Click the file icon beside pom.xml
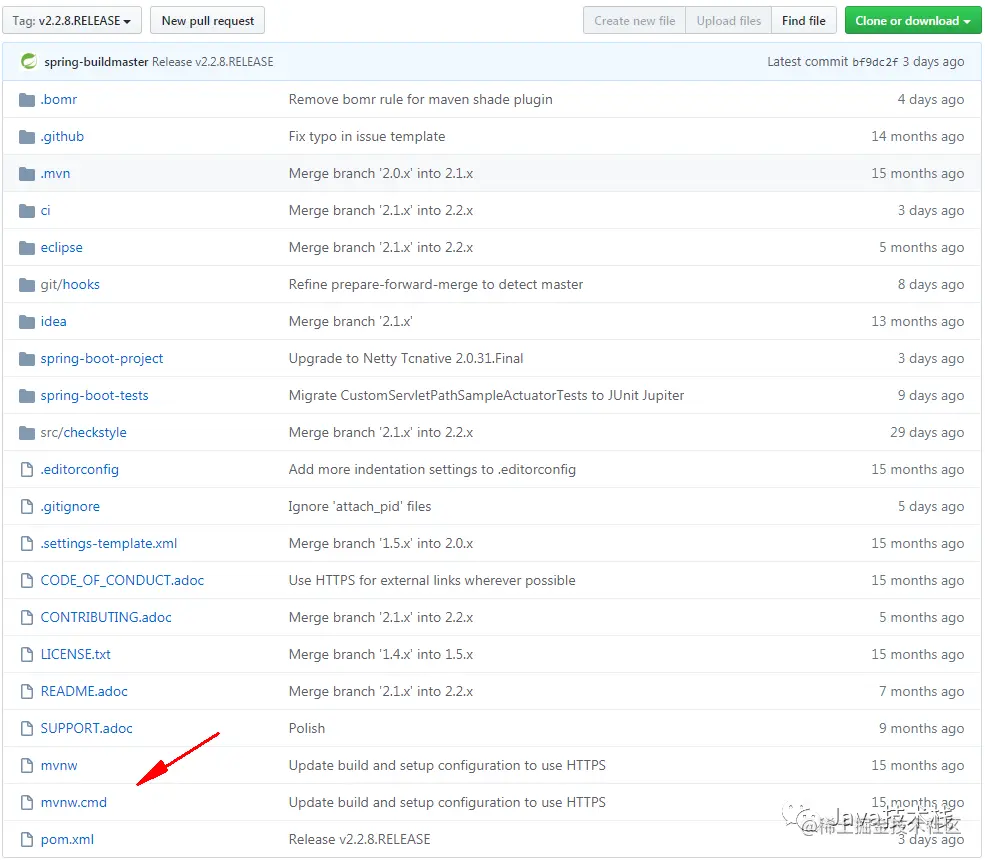985x860 pixels. pos(27,840)
